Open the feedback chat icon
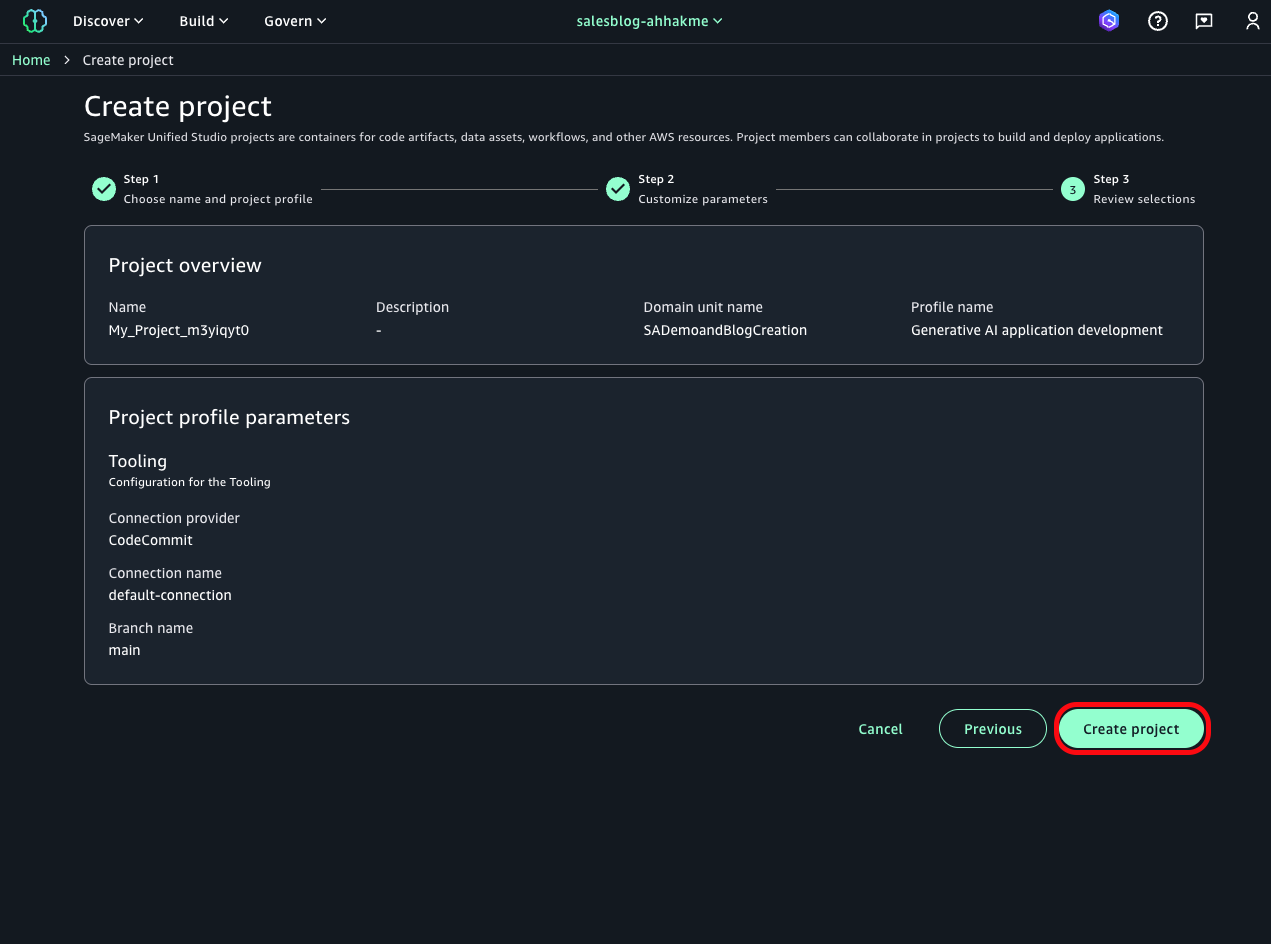This screenshot has height=944, width=1271. point(1204,20)
